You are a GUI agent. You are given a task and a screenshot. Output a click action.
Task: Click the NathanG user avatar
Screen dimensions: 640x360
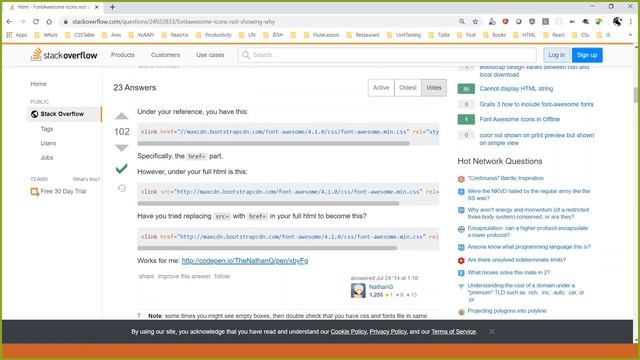tap(358, 291)
